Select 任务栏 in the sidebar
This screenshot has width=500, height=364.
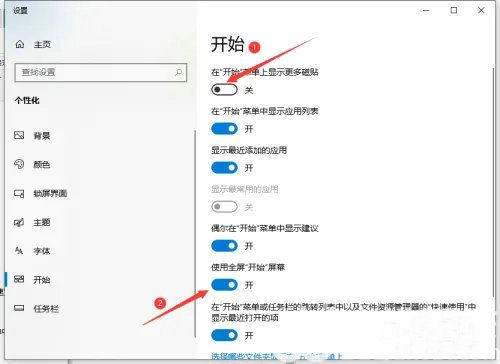[x=46, y=309]
